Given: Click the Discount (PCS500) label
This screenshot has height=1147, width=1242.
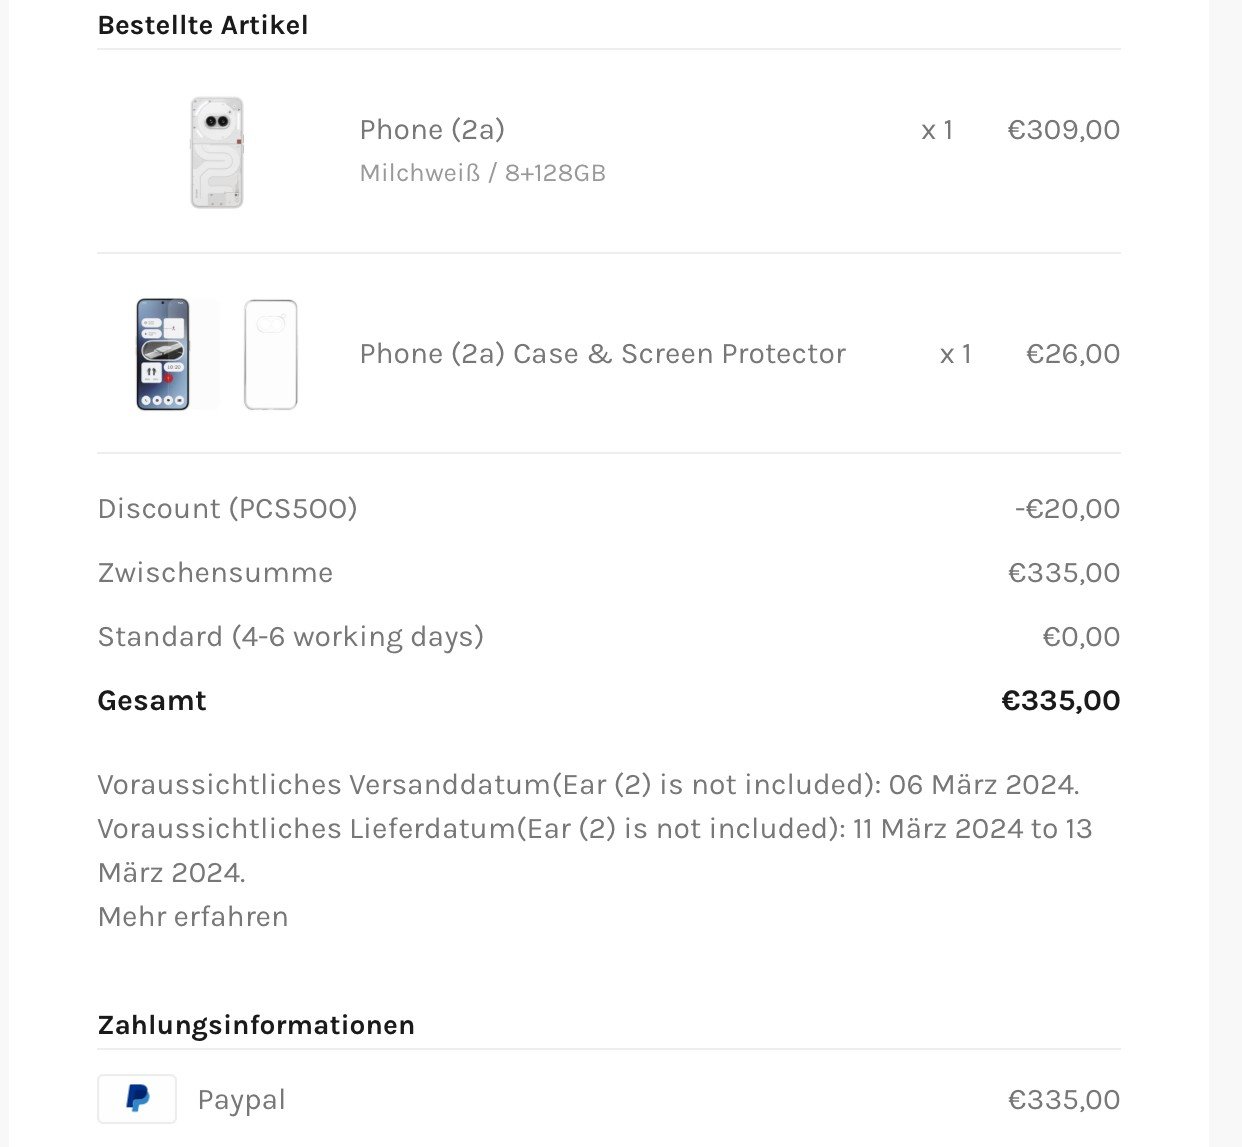Looking at the screenshot, I should click(227, 508).
